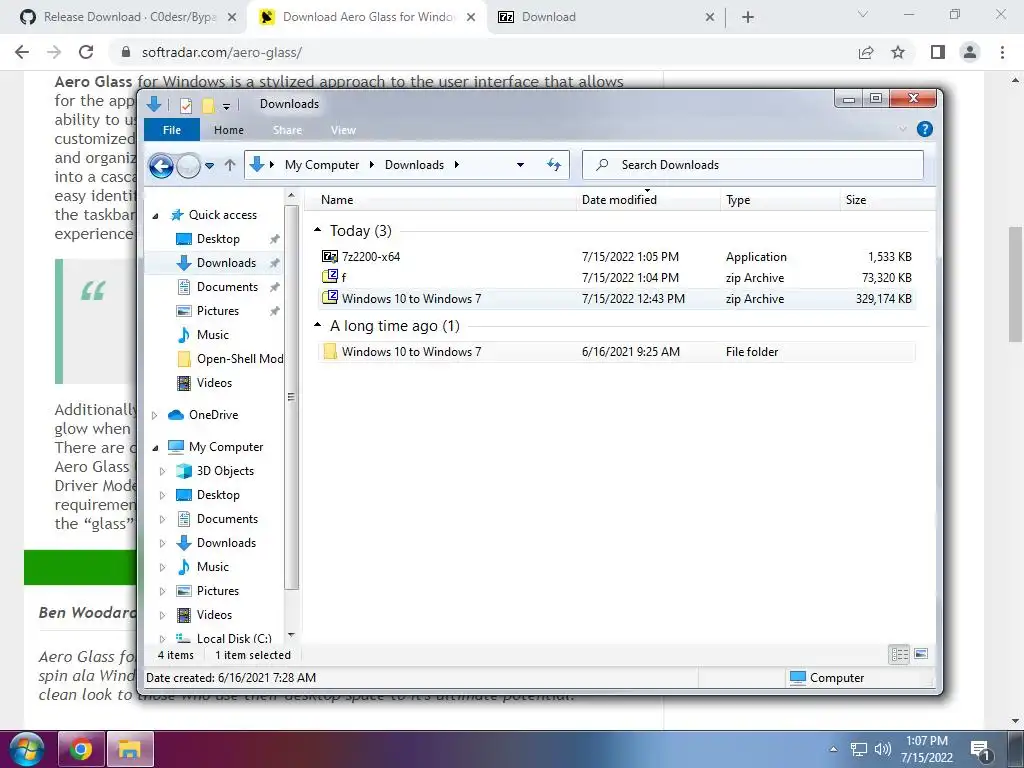Open Documents under Quick access
The height and width of the screenshot is (768, 1024).
point(227,287)
